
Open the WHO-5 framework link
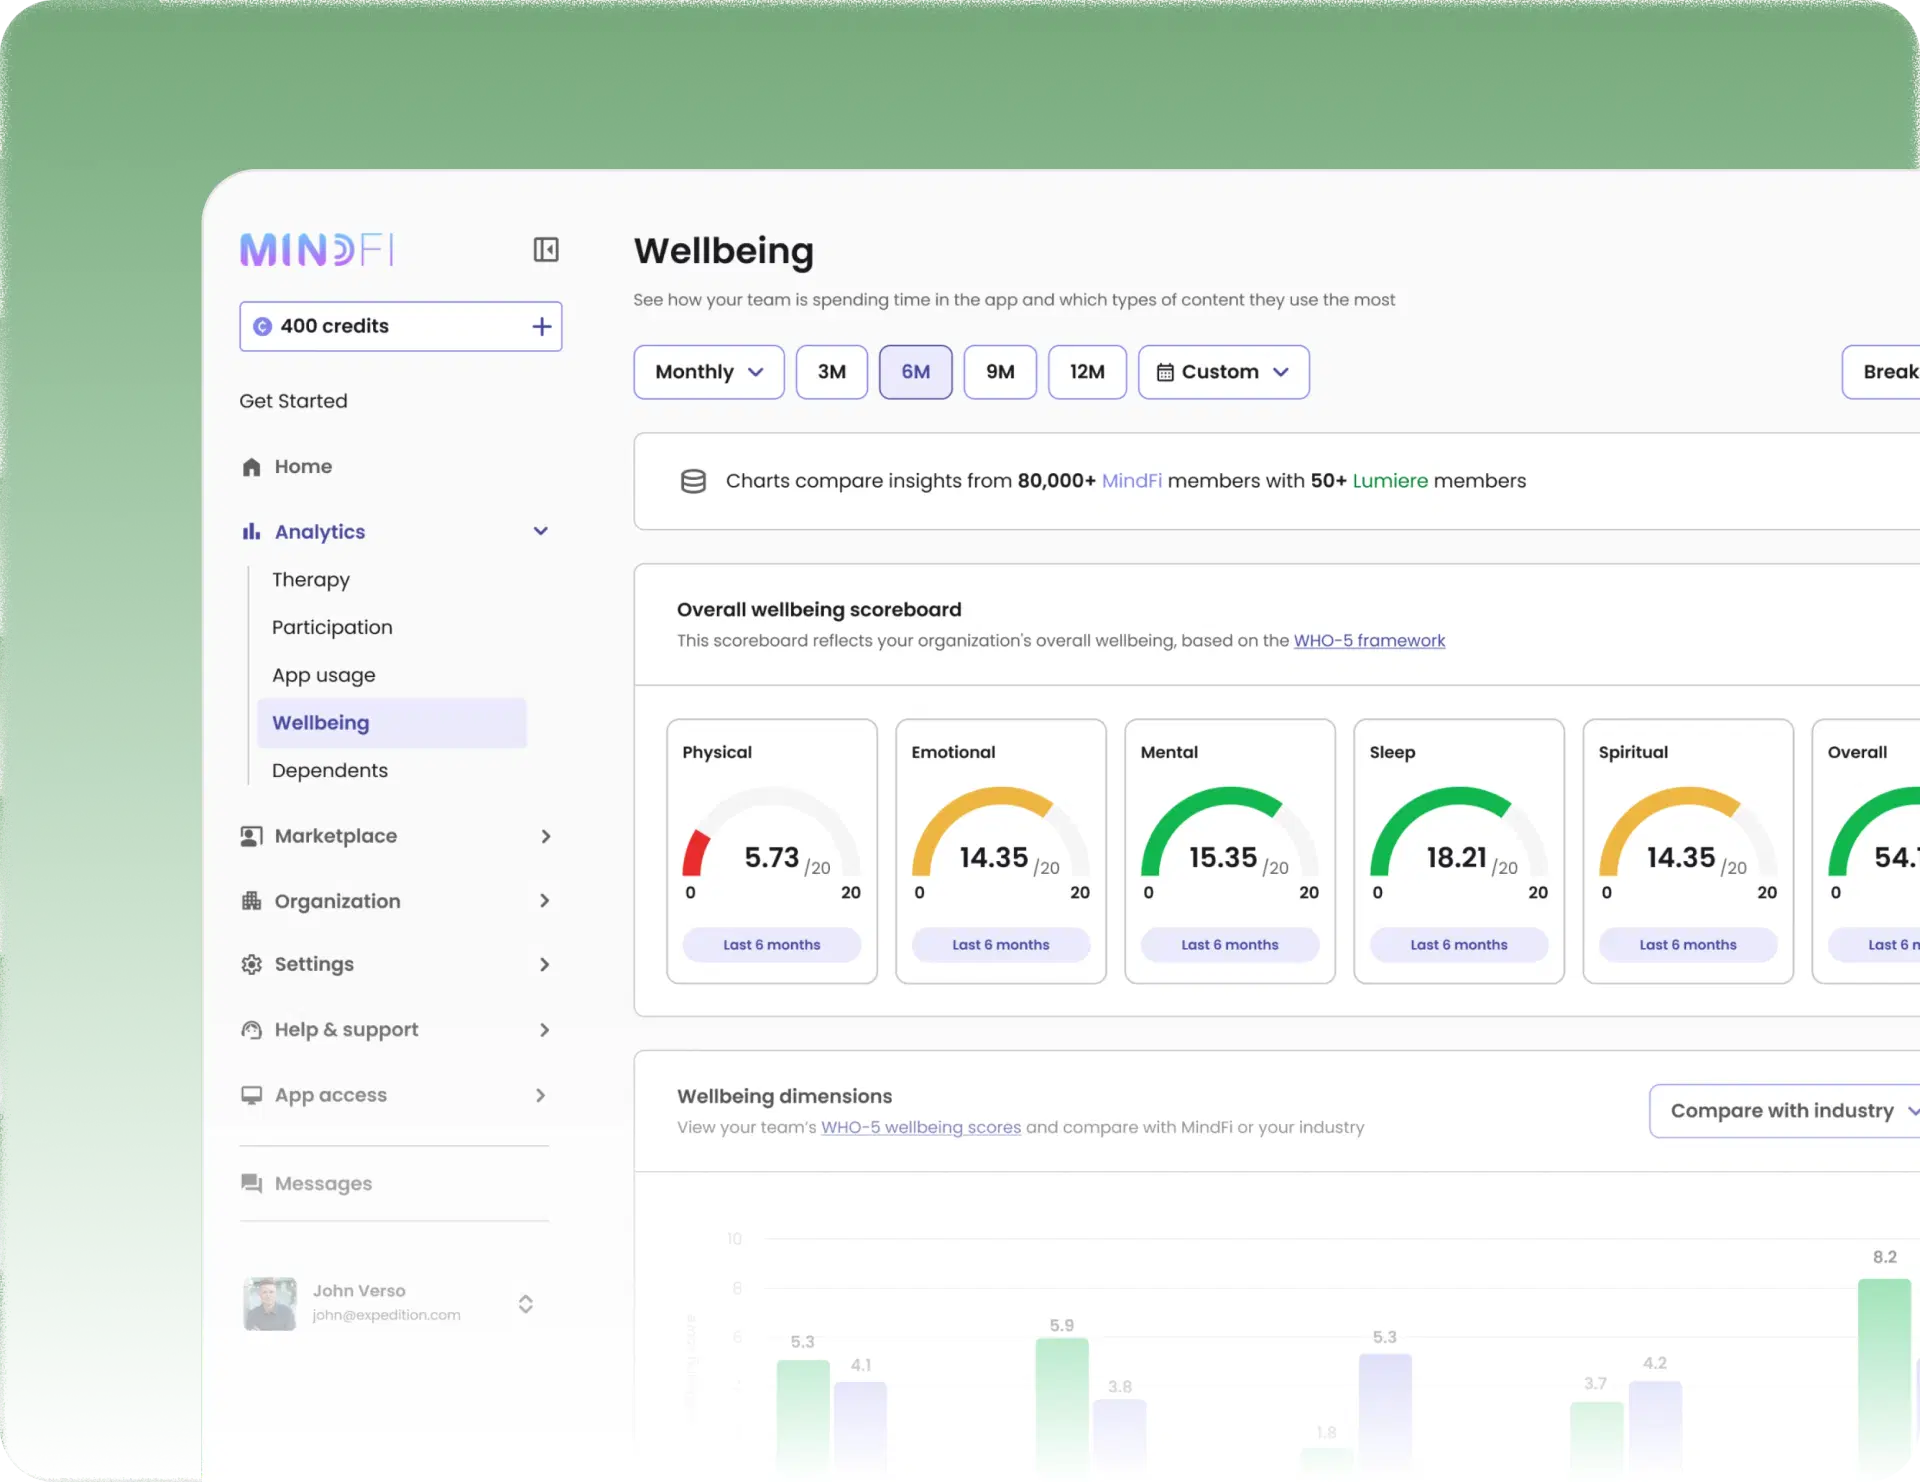pyautogui.click(x=1369, y=640)
